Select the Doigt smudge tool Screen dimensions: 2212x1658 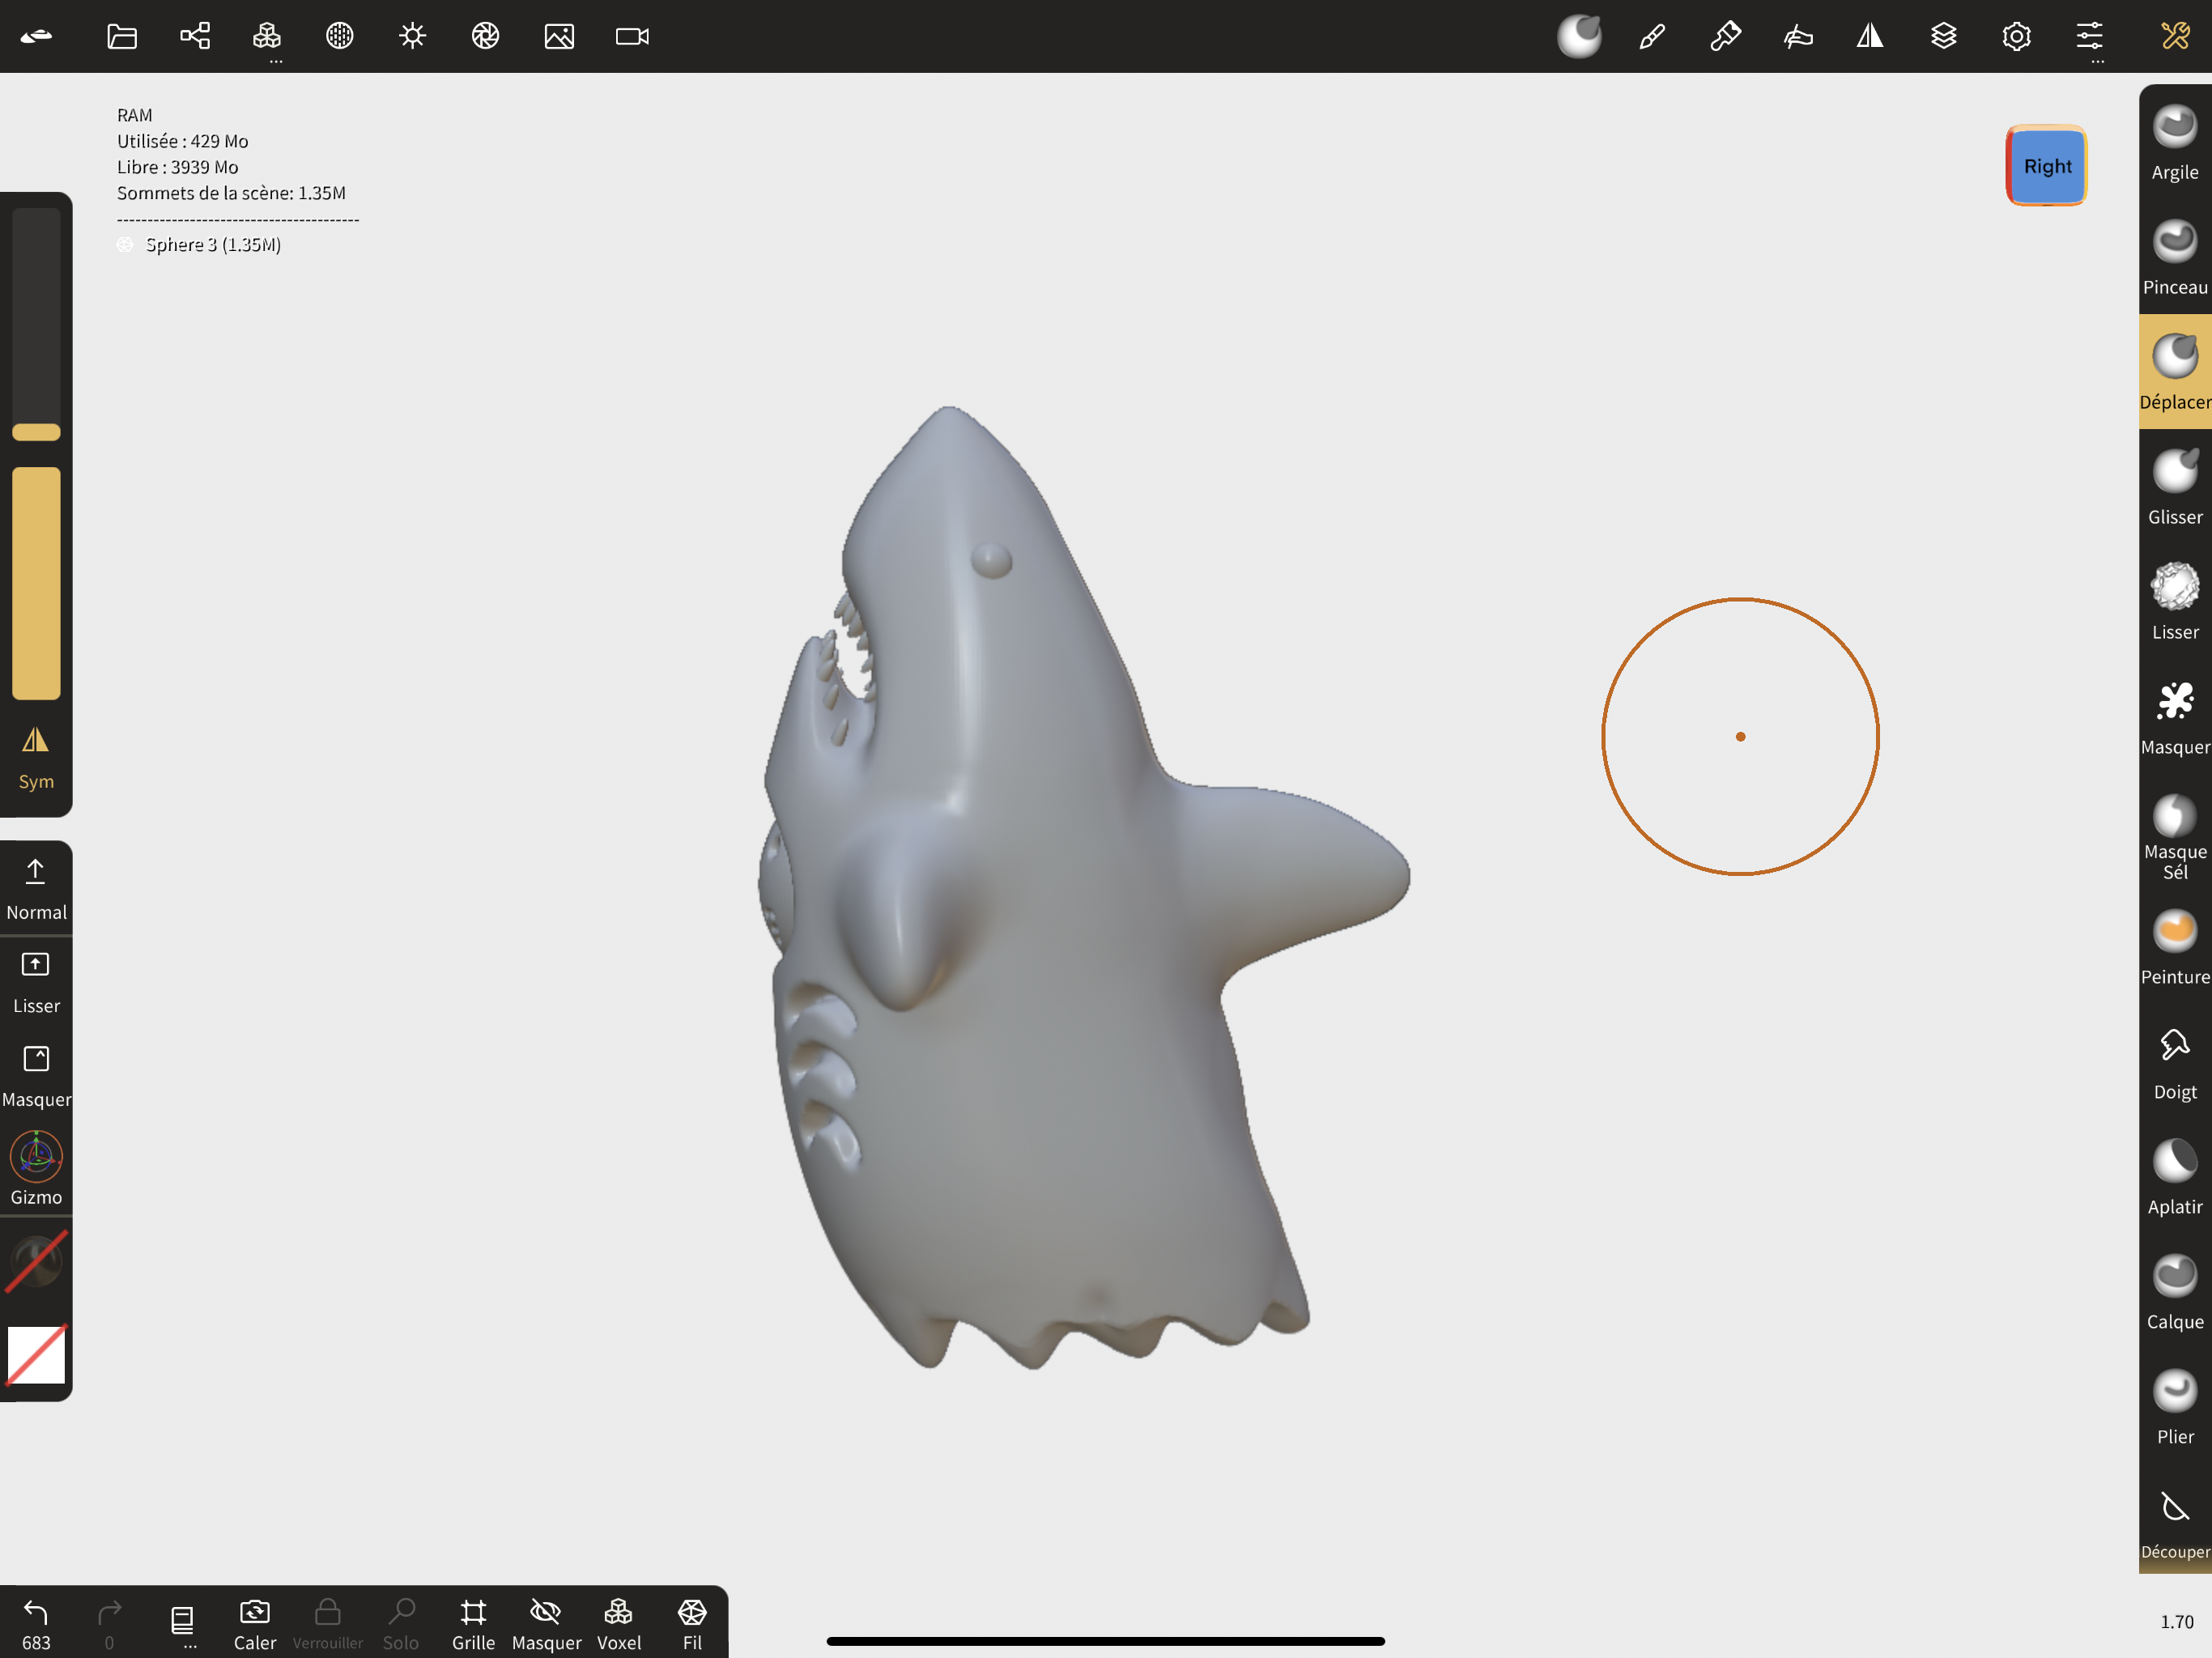click(x=2174, y=1062)
